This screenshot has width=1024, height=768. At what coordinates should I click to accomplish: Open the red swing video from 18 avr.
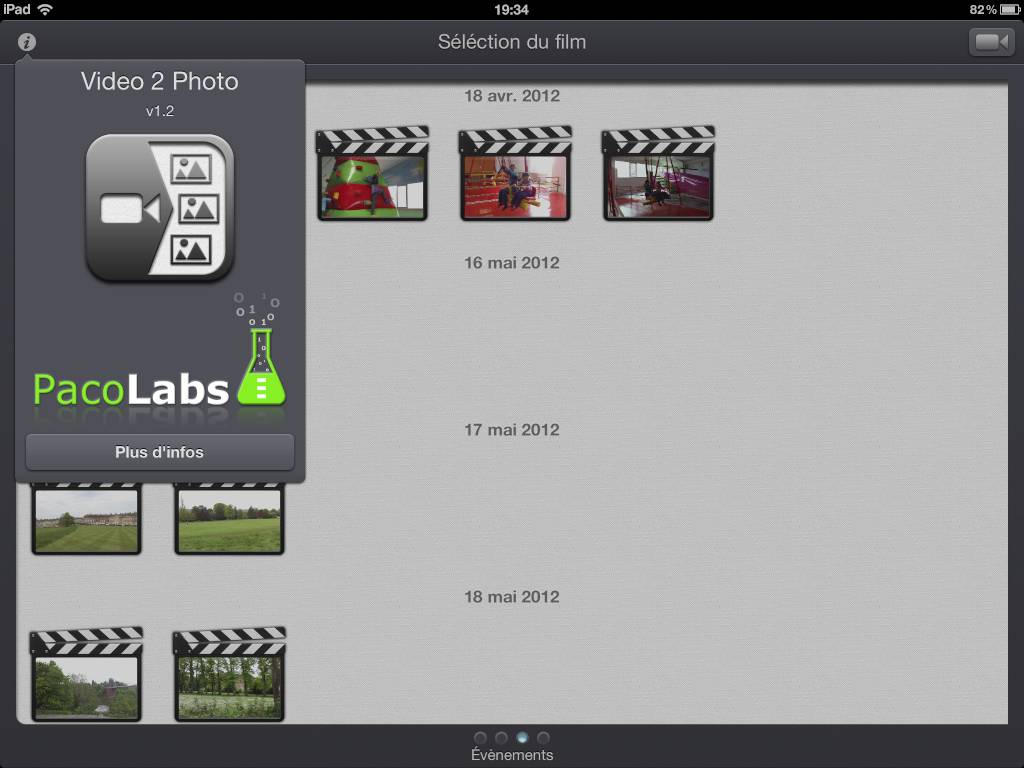point(515,173)
